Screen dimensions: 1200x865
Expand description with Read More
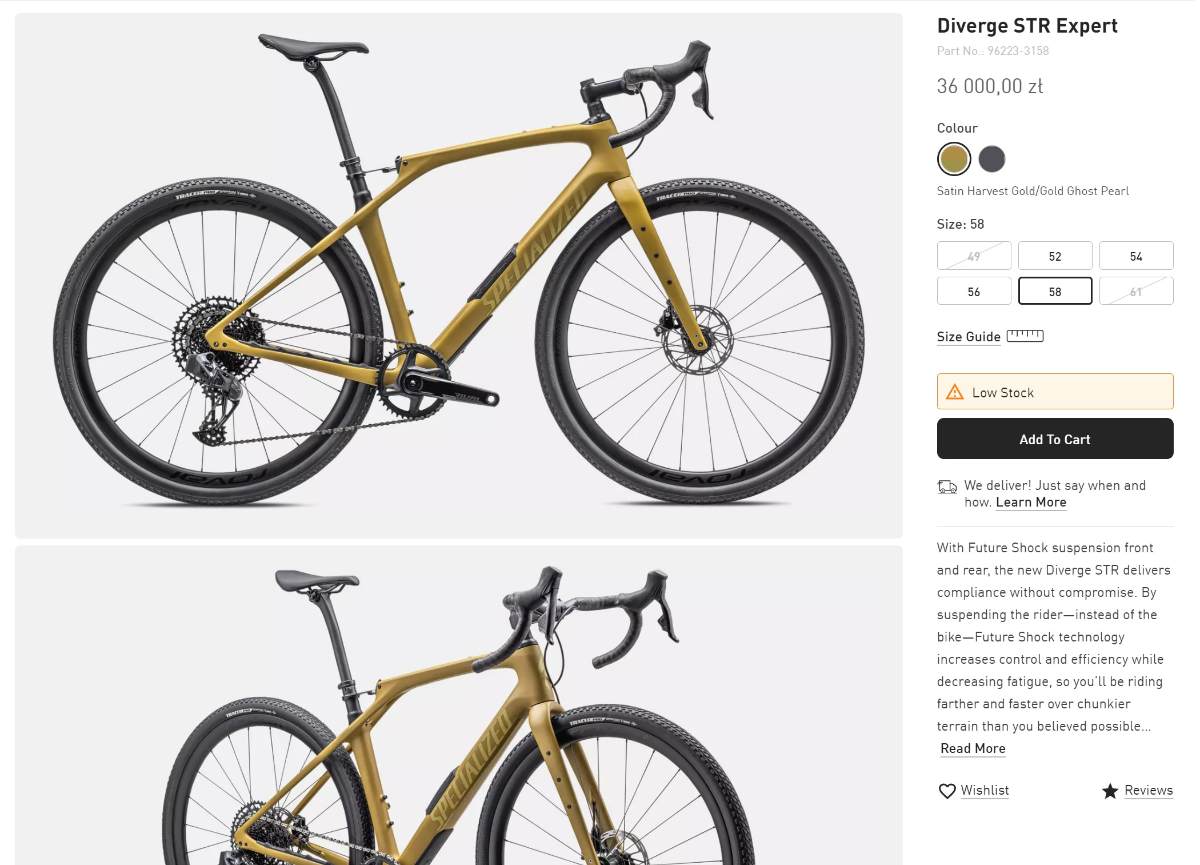pyautogui.click(x=973, y=749)
